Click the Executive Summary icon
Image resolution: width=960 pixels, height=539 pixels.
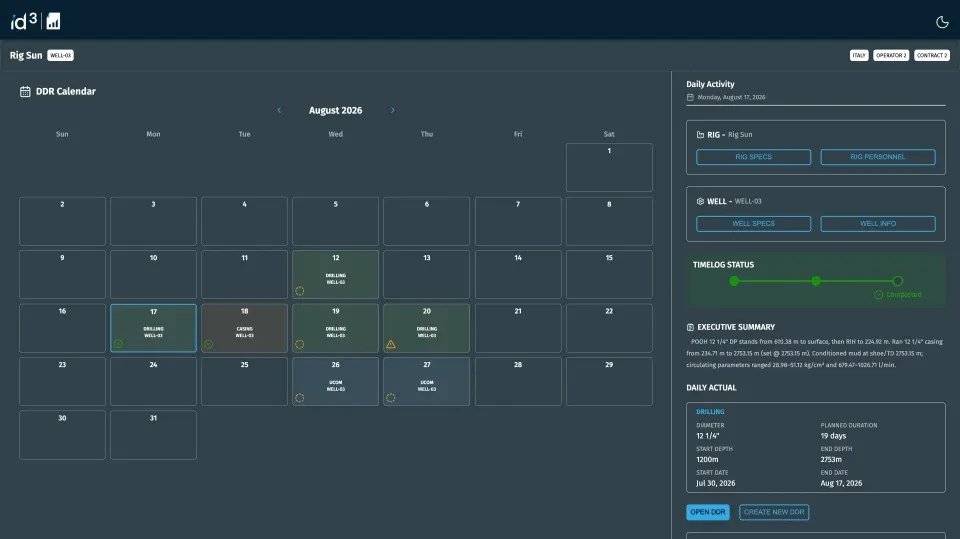point(690,327)
